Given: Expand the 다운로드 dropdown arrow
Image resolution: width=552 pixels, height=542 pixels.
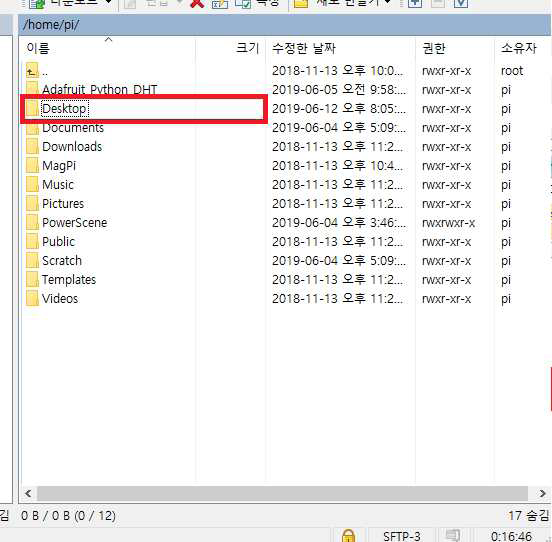Looking at the screenshot, I should 108,2.
